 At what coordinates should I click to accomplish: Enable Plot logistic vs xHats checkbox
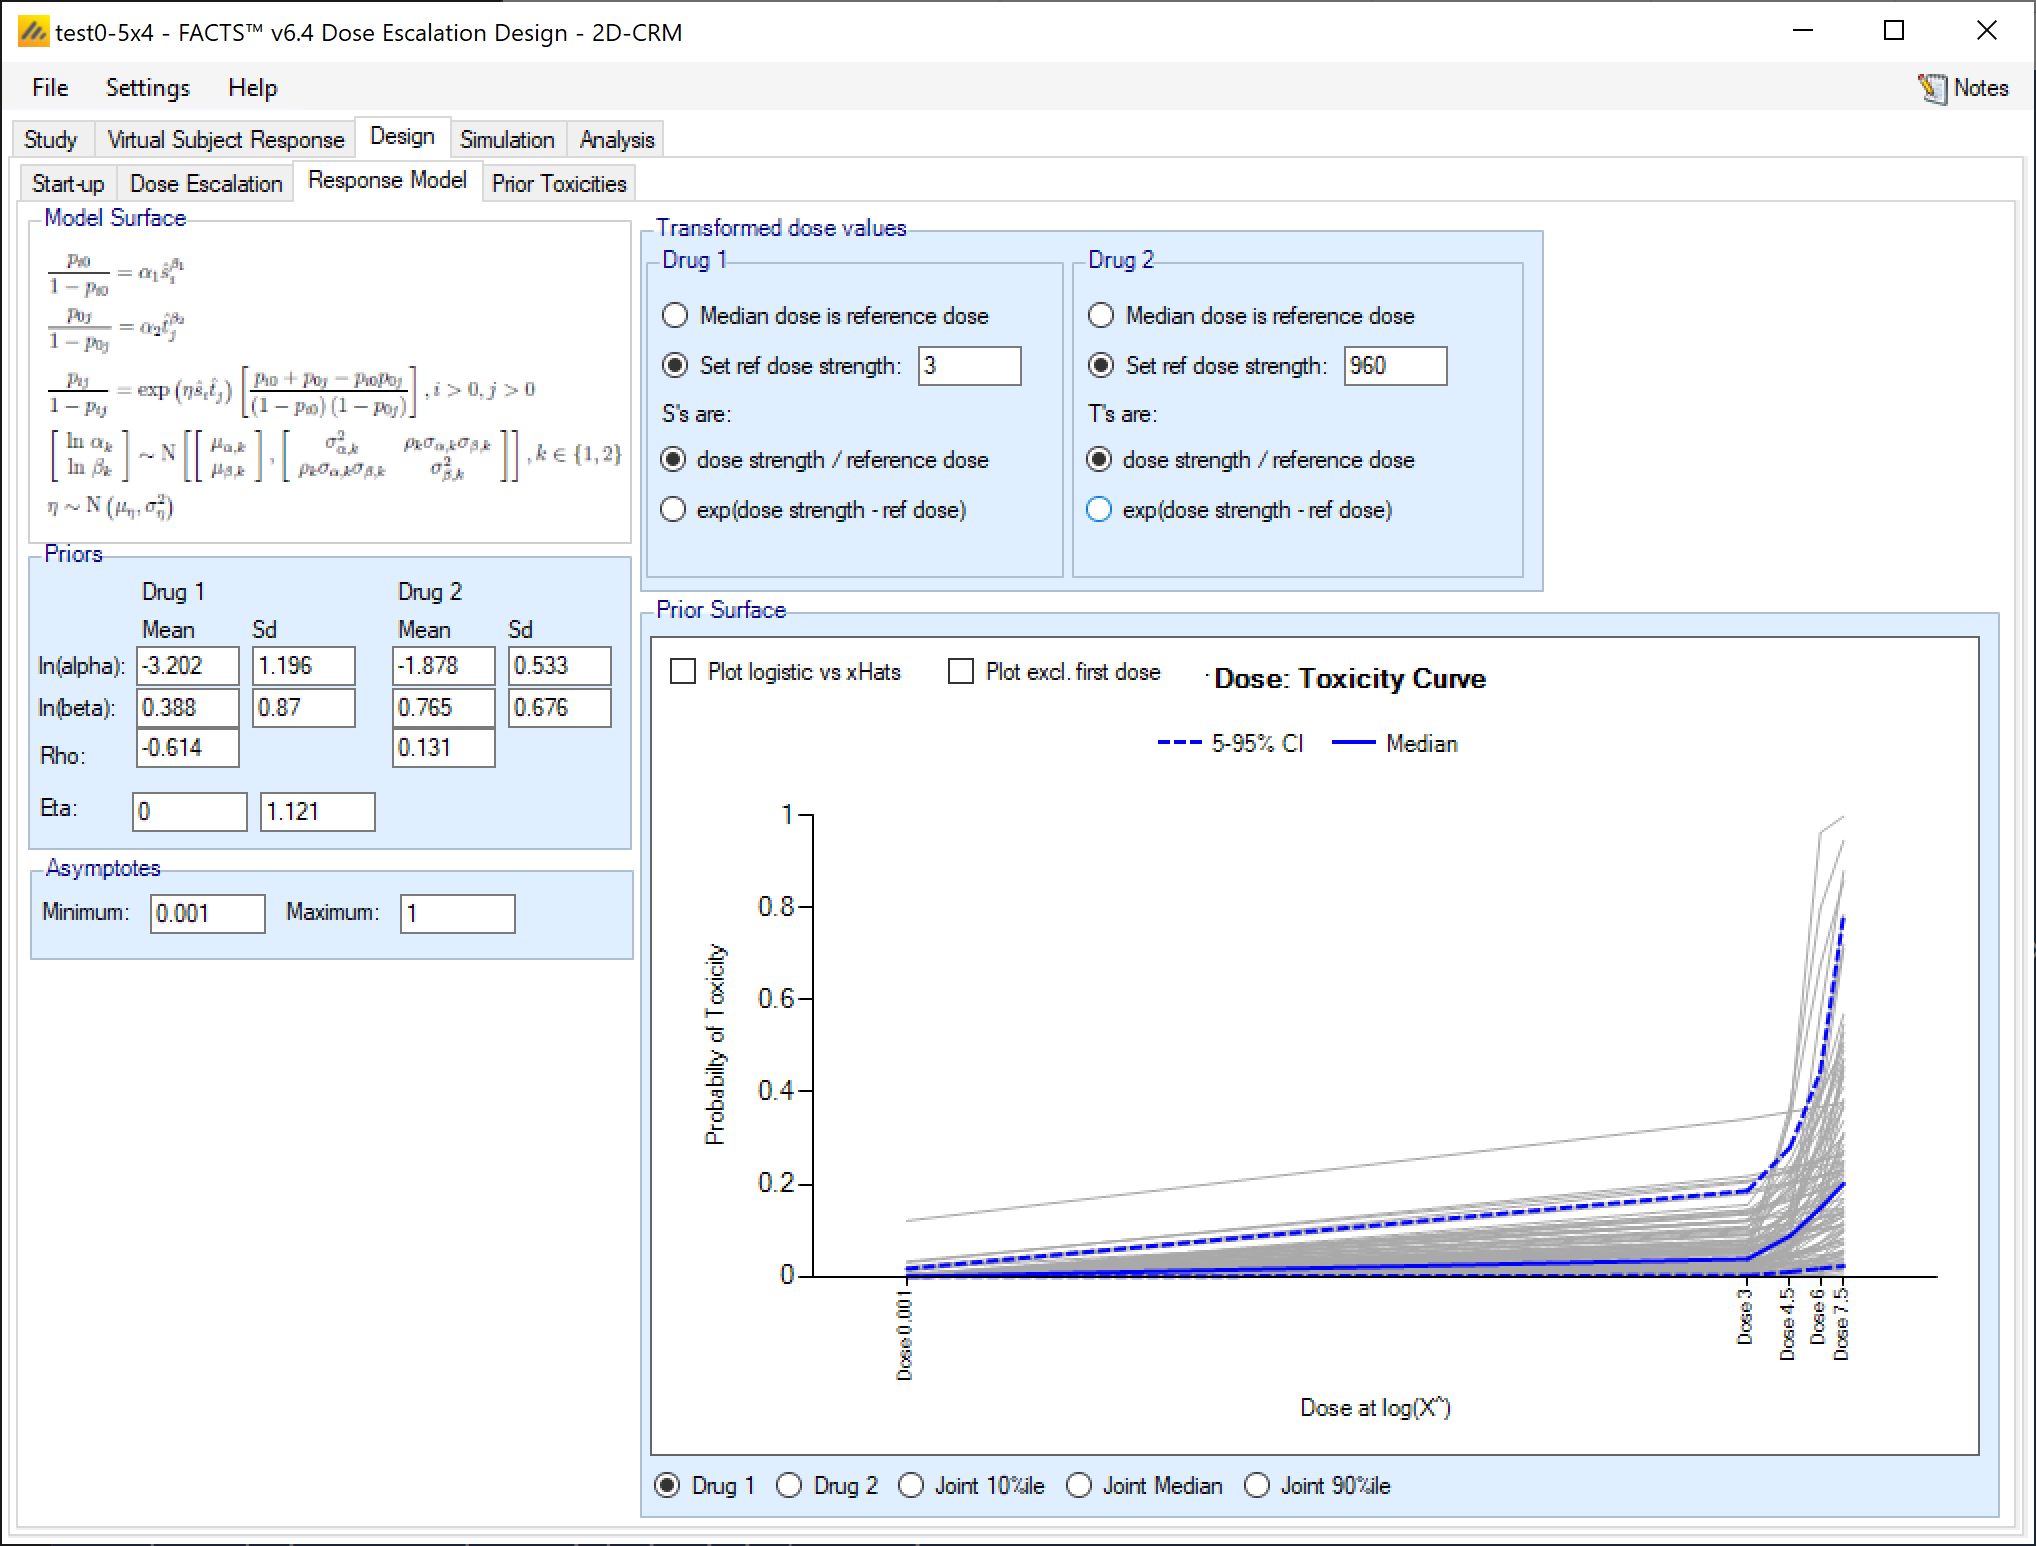point(683,671)
